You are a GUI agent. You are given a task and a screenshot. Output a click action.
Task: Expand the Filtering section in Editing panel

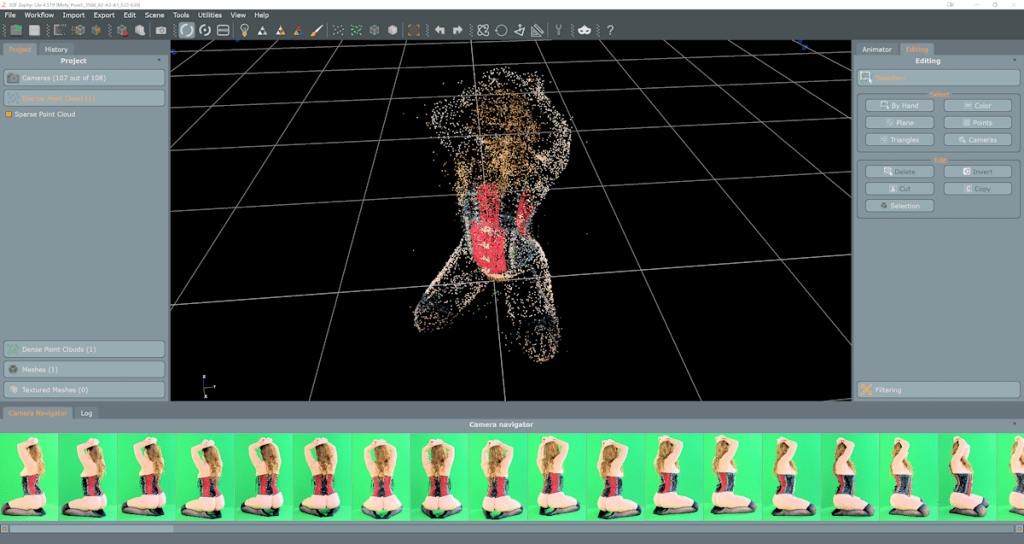point(937,390)
